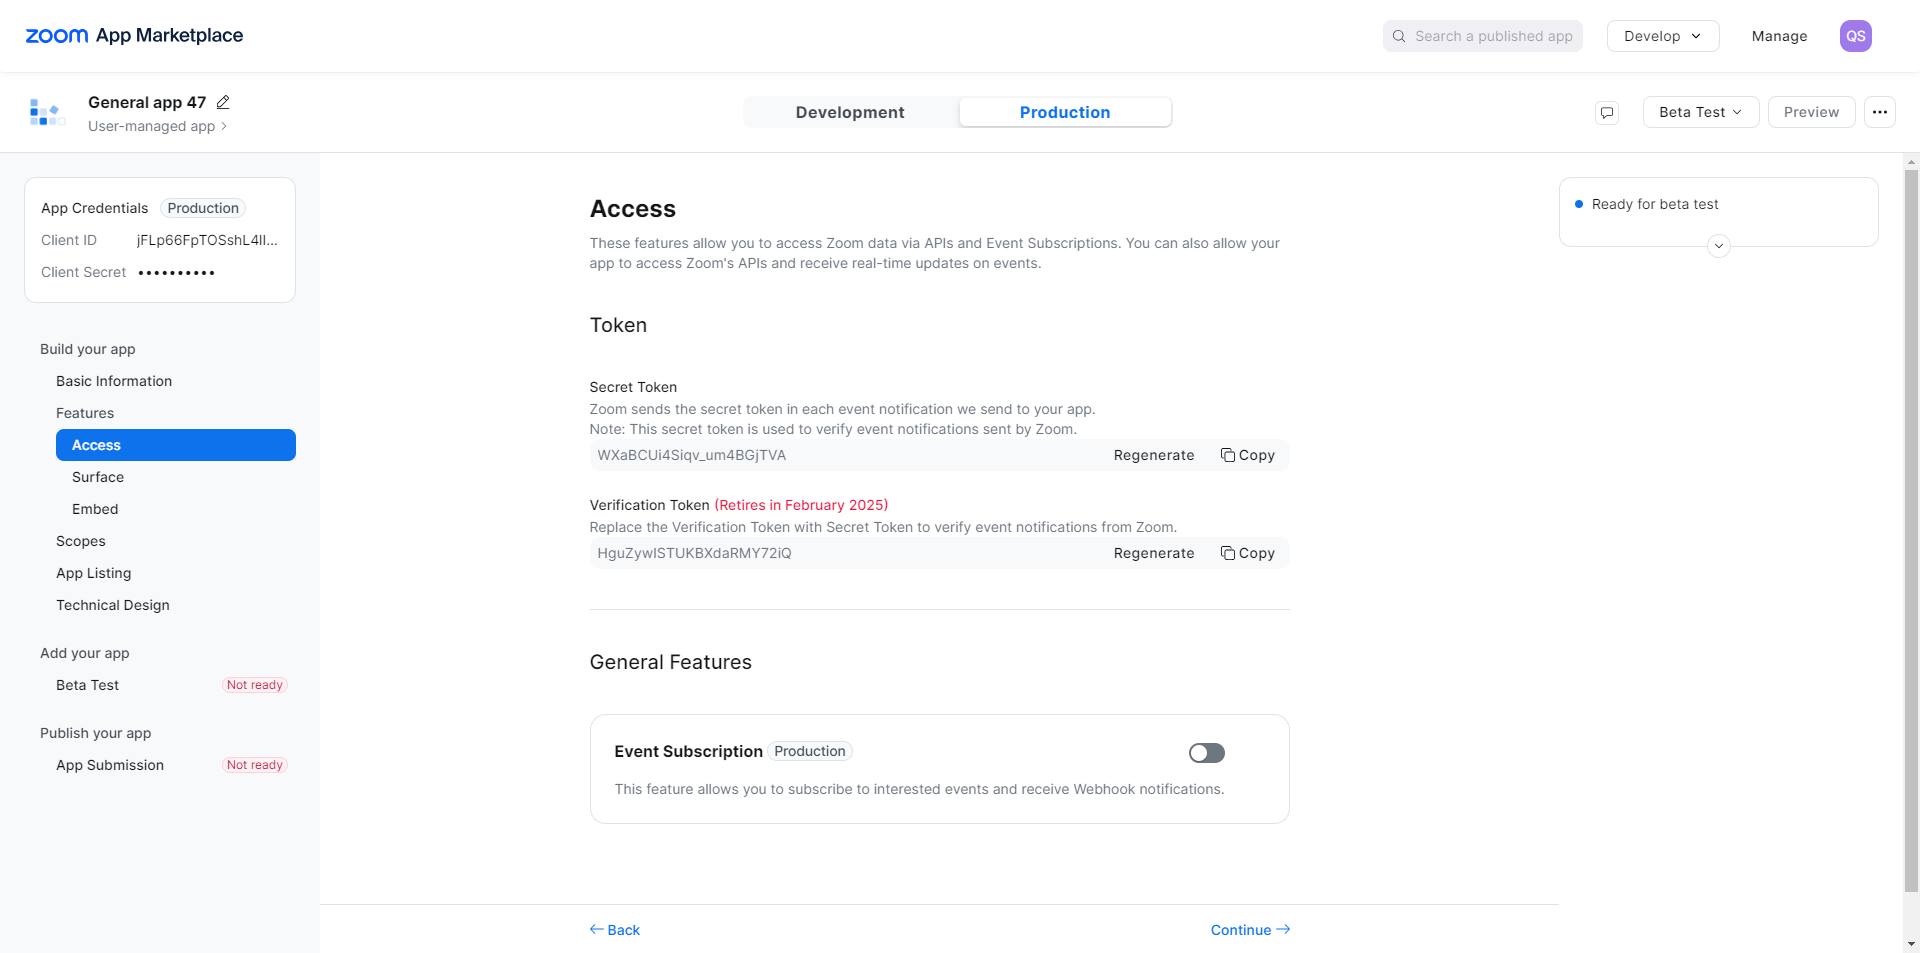This screenshot has width=1920, height=953.
Task: Open the Beta Test dropdown
Action: [1700, 112]
